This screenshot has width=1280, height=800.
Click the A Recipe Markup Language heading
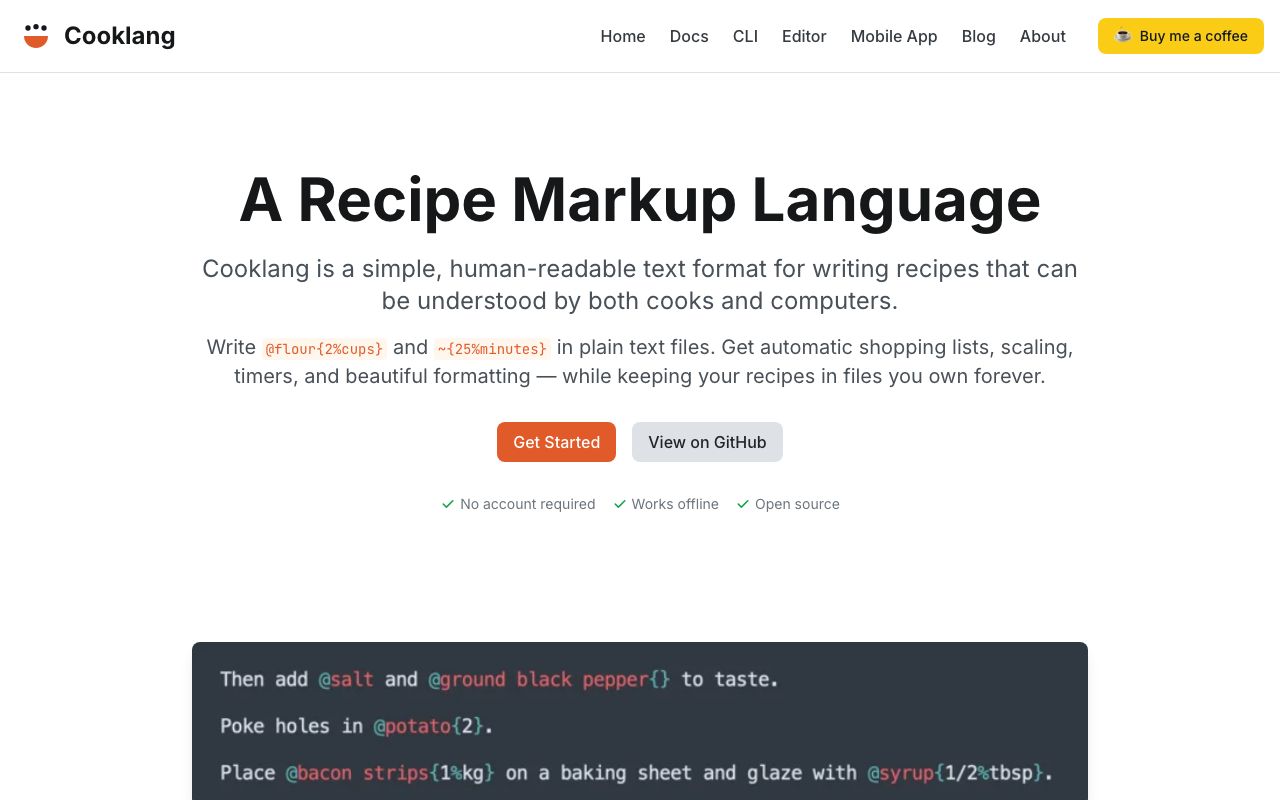(640, 199)
